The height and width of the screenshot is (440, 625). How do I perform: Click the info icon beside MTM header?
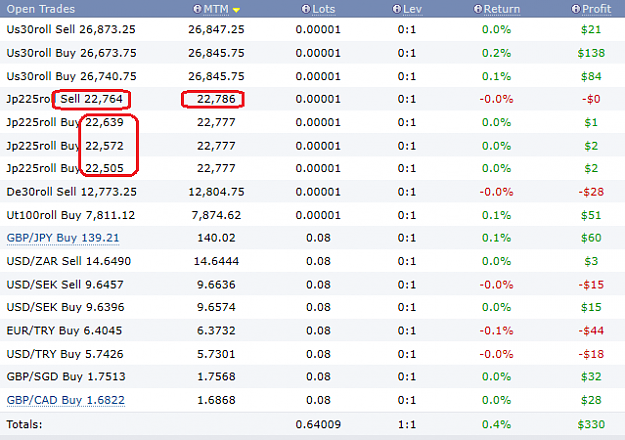point(197,9)
